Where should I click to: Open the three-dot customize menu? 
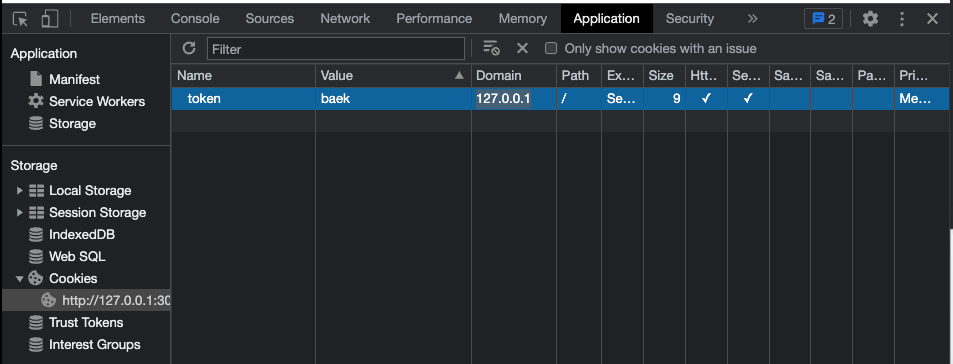coord(902,19)
